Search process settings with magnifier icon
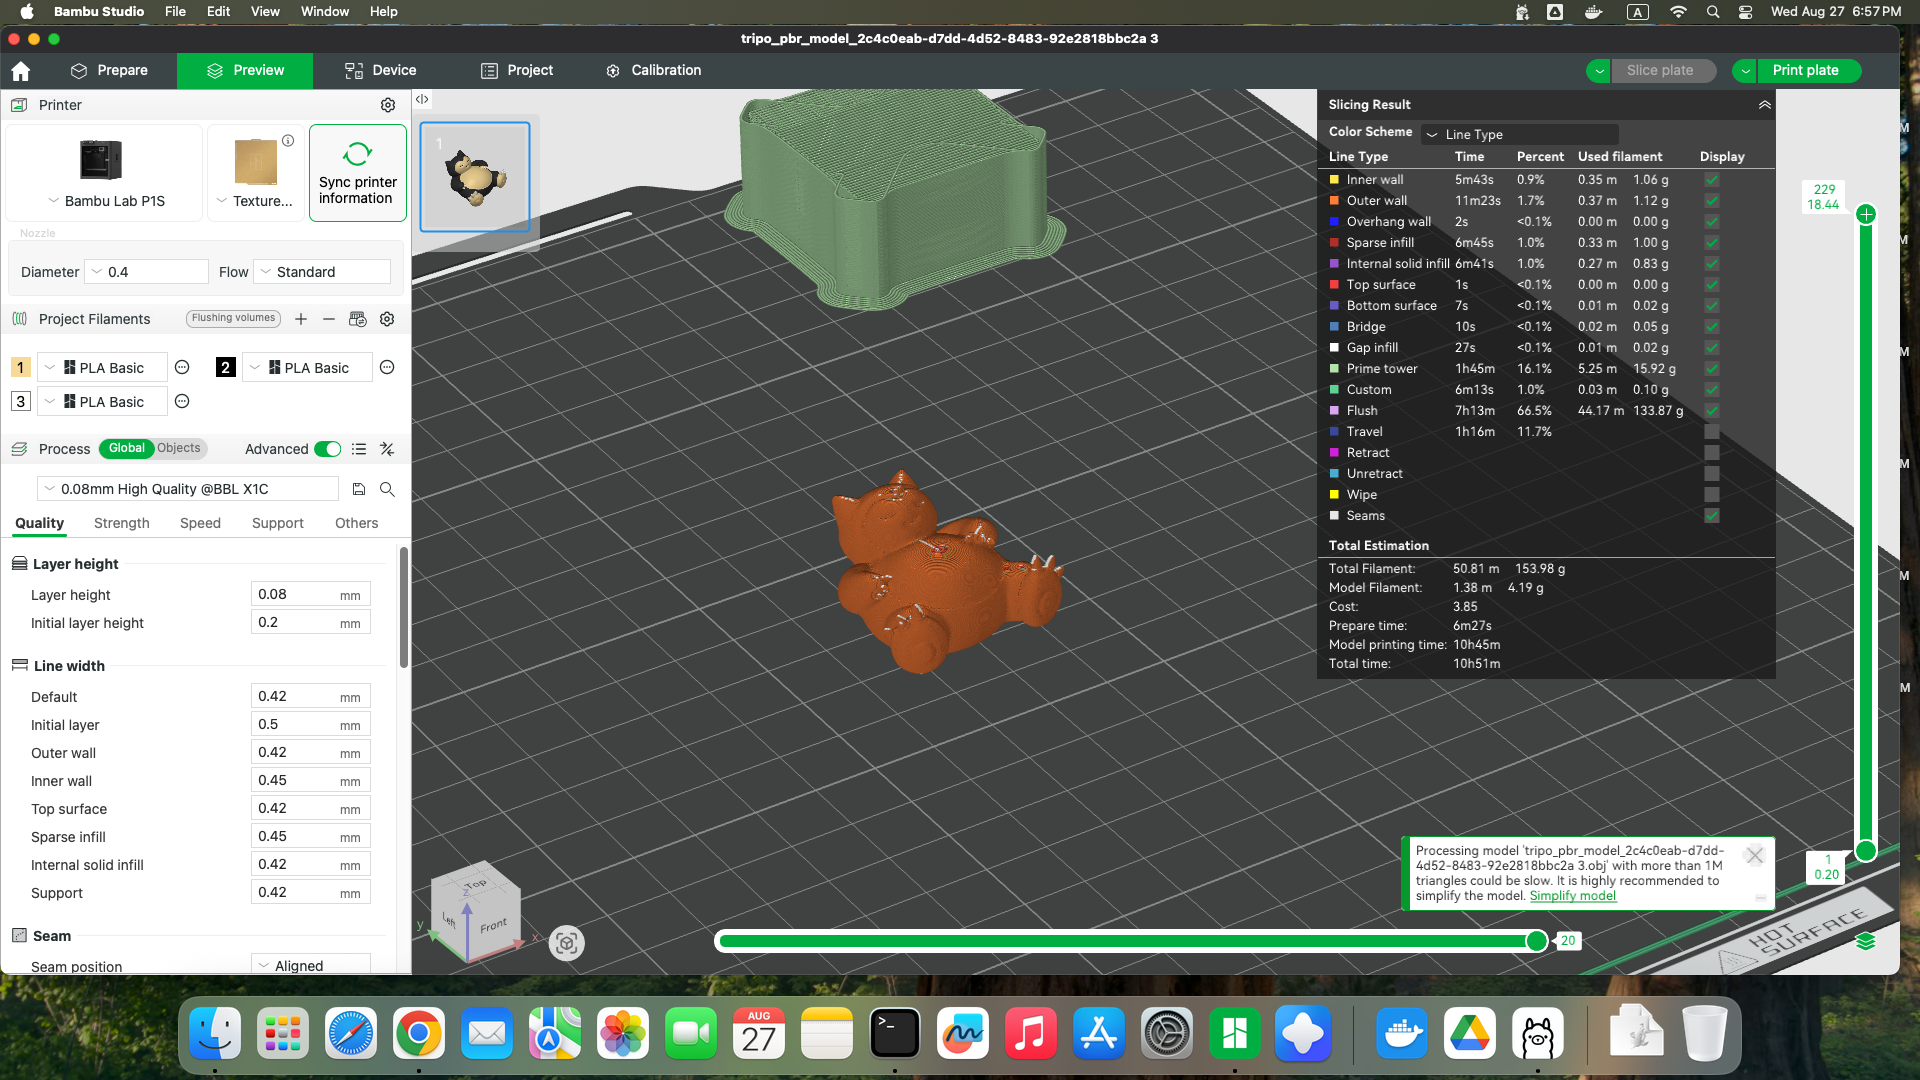The width and height of the screenshot is (1920, 1080). tap(387, 489)
